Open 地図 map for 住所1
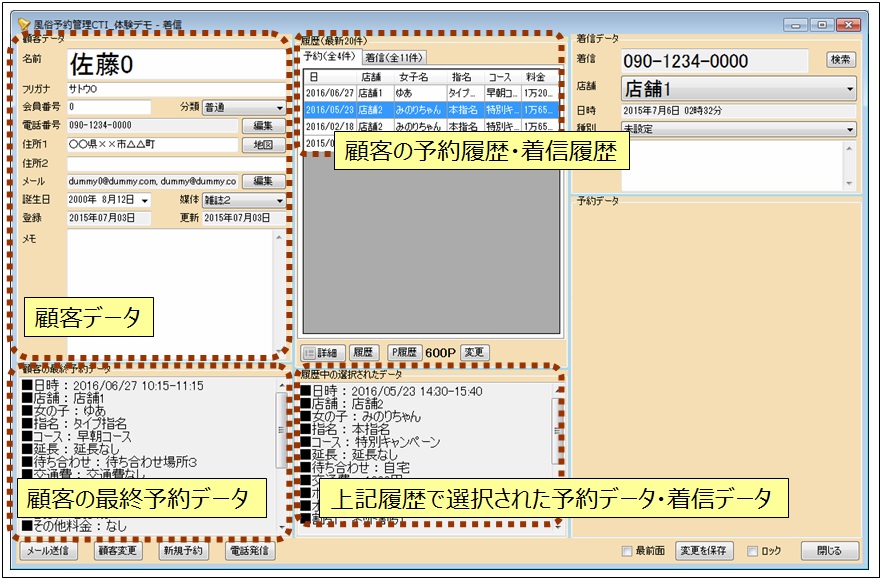 263,145
